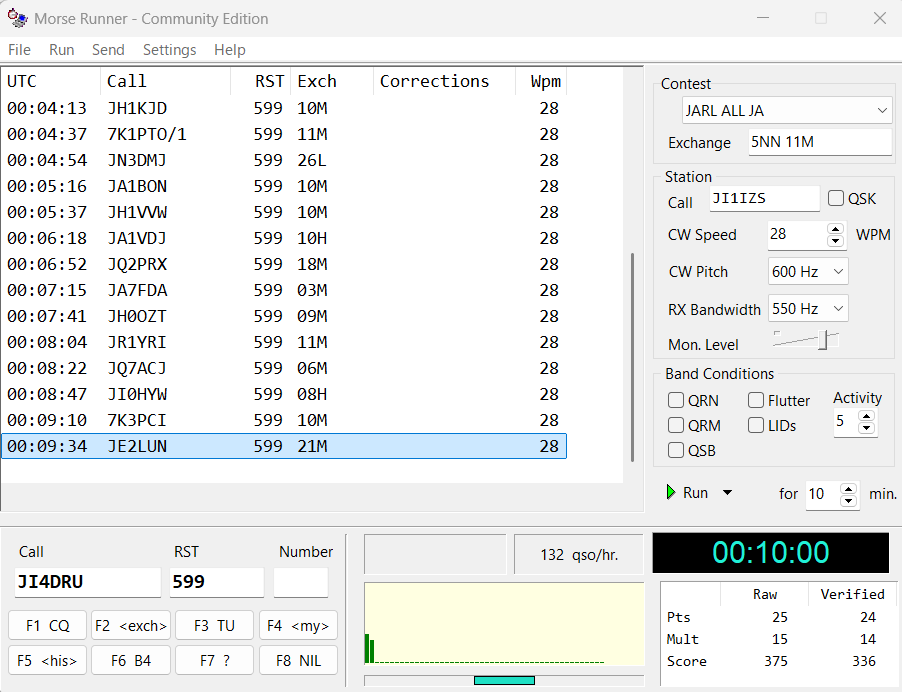Increase CW Speed with up arrow
This screenshot has height=692, width=902.
click(x=835, y=228)
